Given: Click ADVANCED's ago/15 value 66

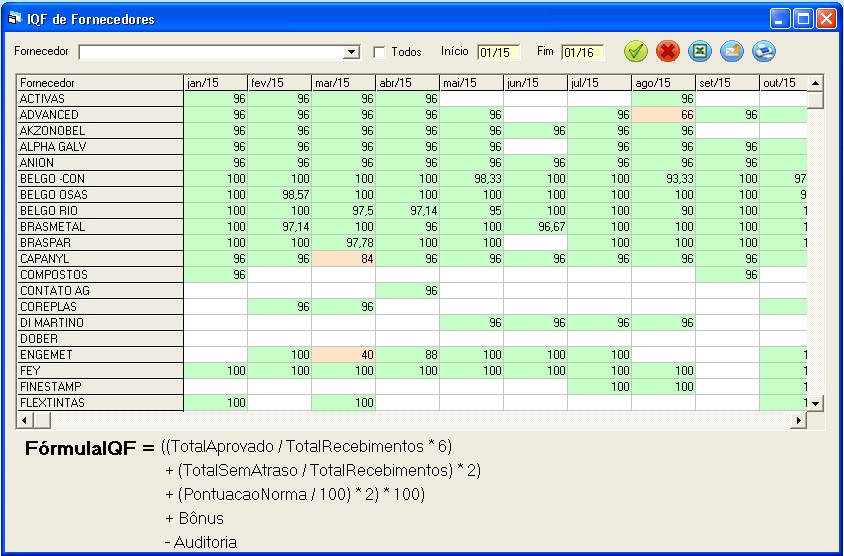Looking at the screenshot, I should pos(664,115).
